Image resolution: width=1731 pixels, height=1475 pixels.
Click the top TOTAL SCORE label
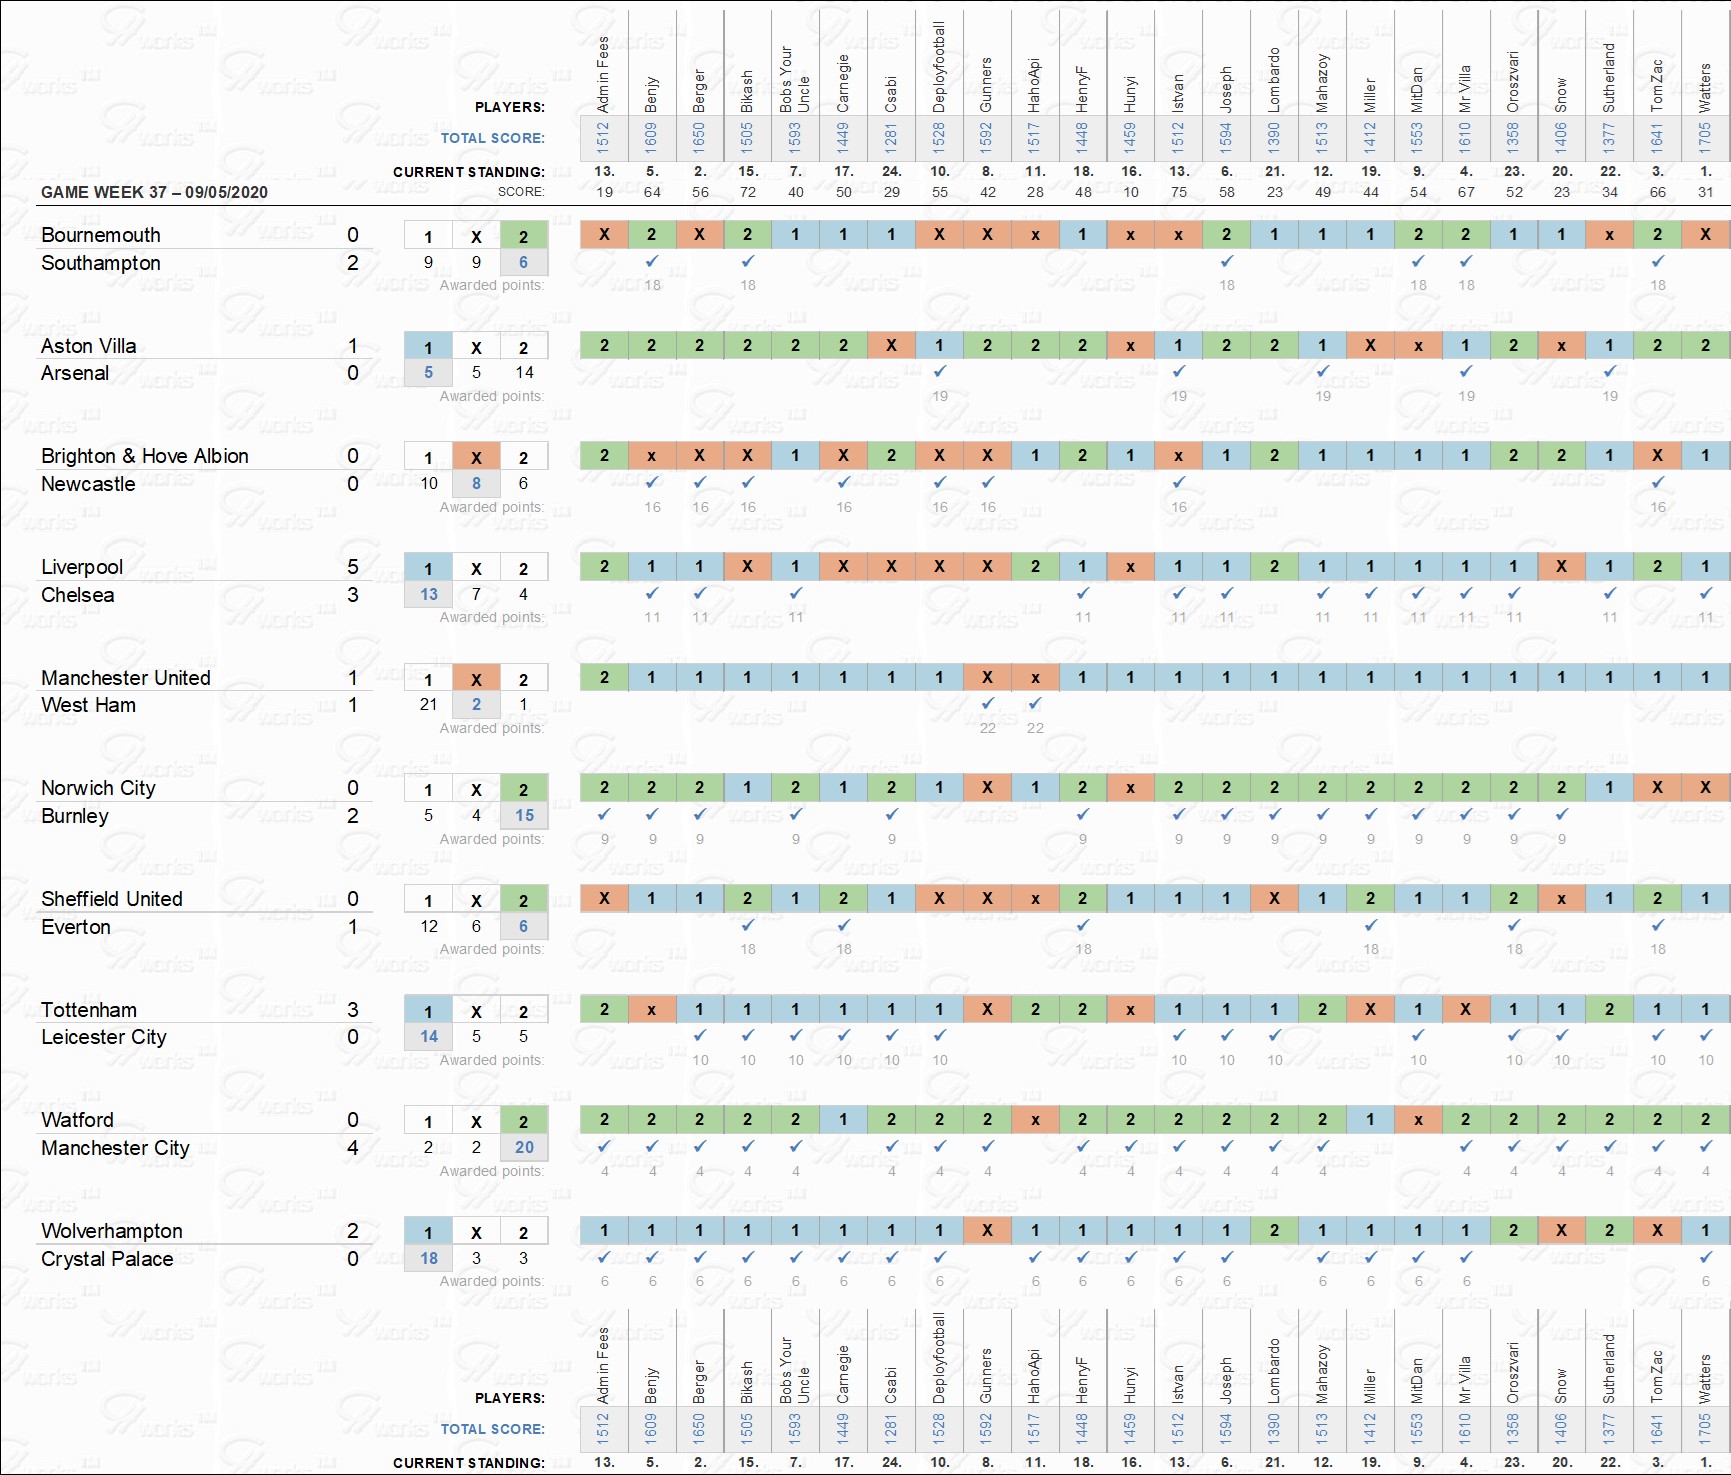pyautogui.click(x=492, y=138)
